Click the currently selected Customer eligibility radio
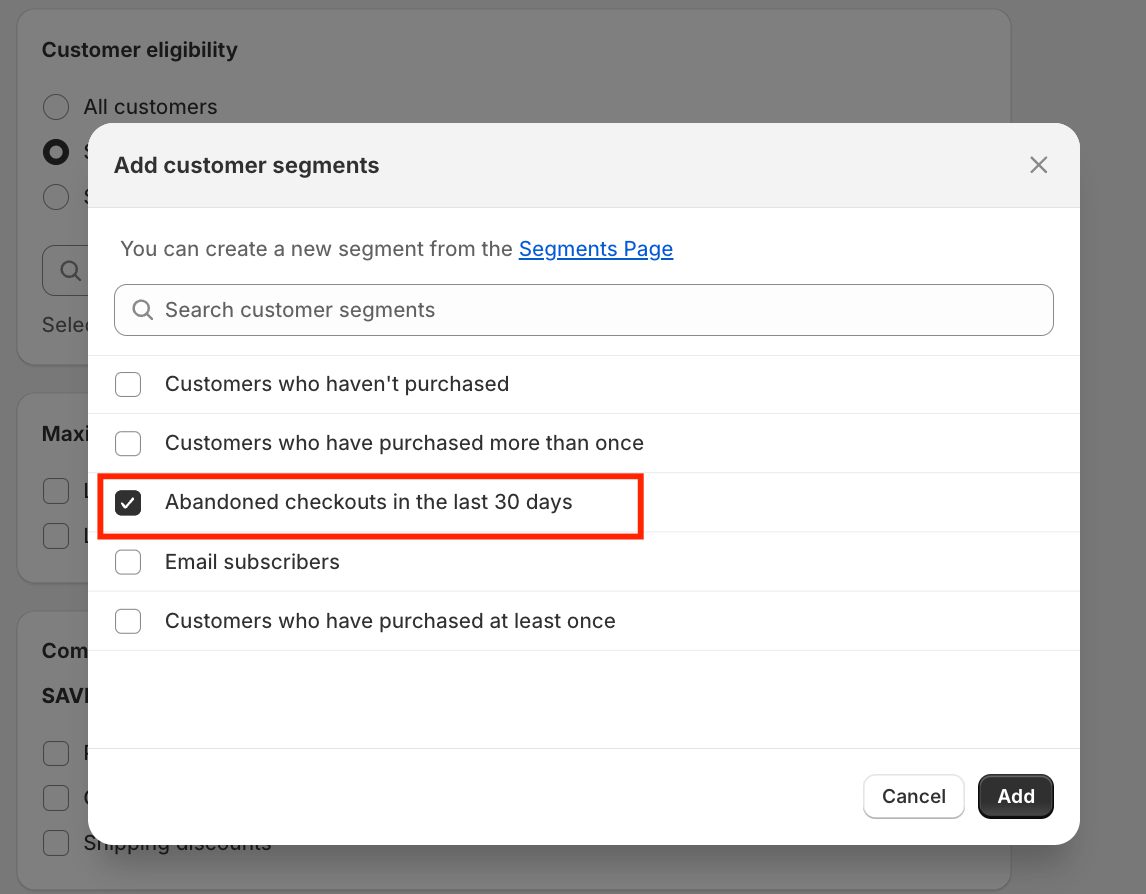This screenshot has width=1146, height=894. (x=56, y=152)
